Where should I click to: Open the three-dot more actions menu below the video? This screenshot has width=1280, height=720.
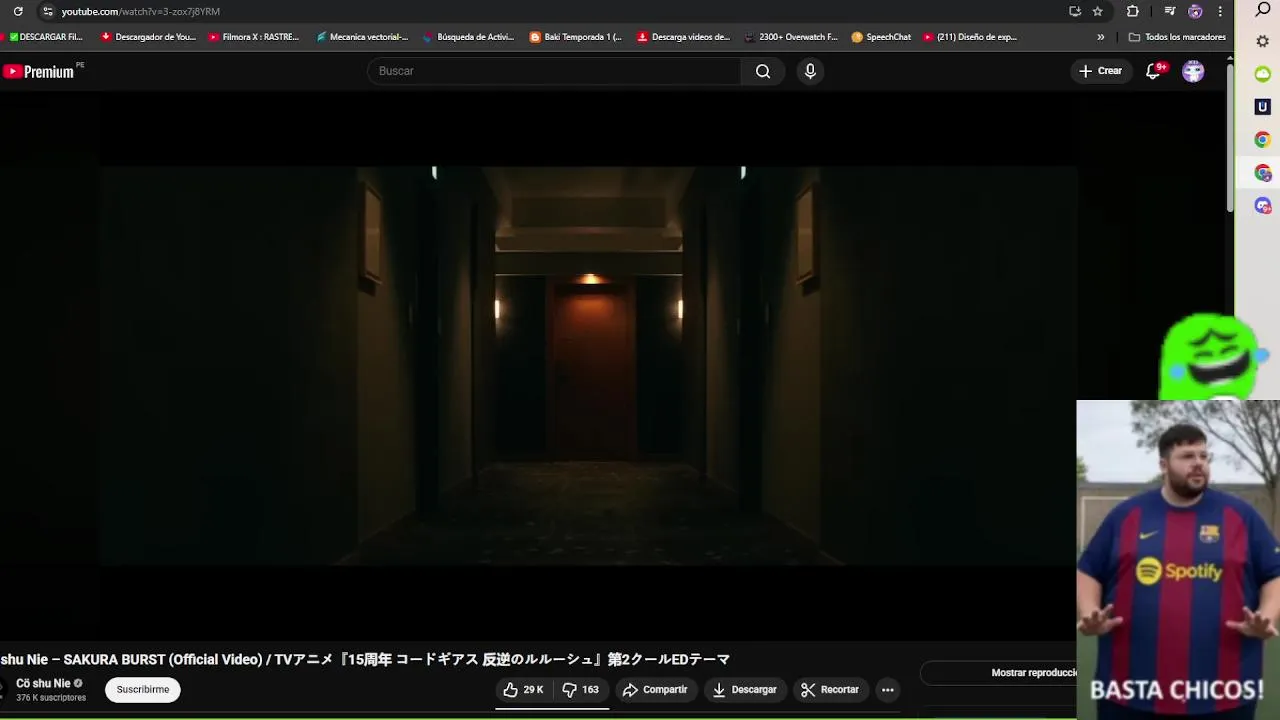click(888, 690)
